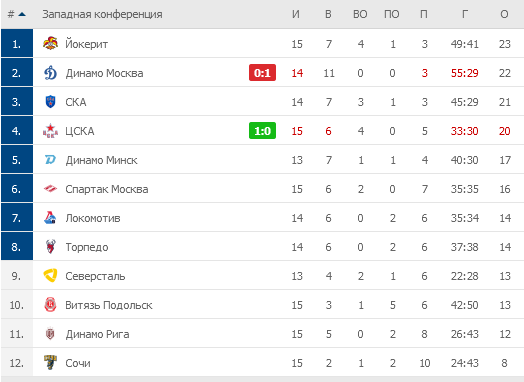Click the Сочи team logo

pos(50,363)
